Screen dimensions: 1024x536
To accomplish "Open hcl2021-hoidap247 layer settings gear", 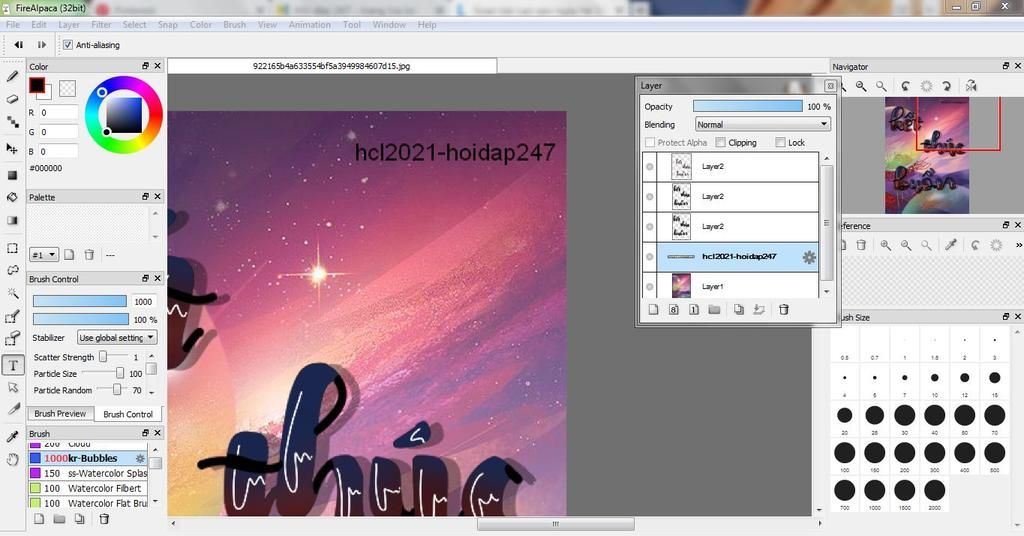I will [809, 257].
